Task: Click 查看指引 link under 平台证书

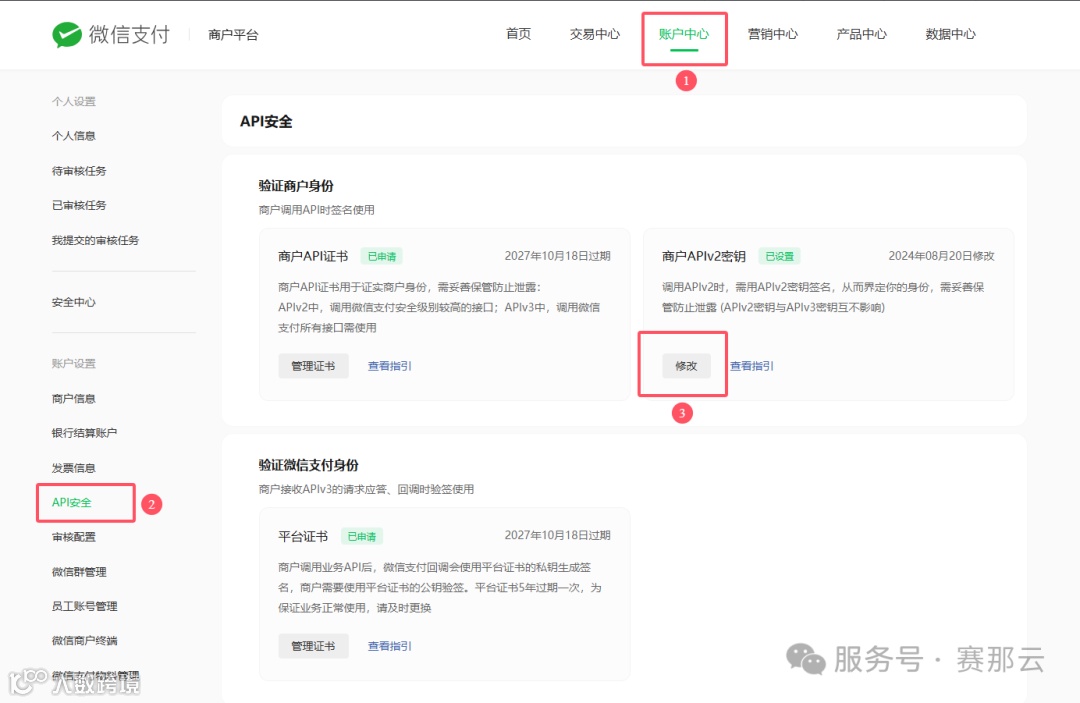Action: pyautogui.click(x=389, y=647)
